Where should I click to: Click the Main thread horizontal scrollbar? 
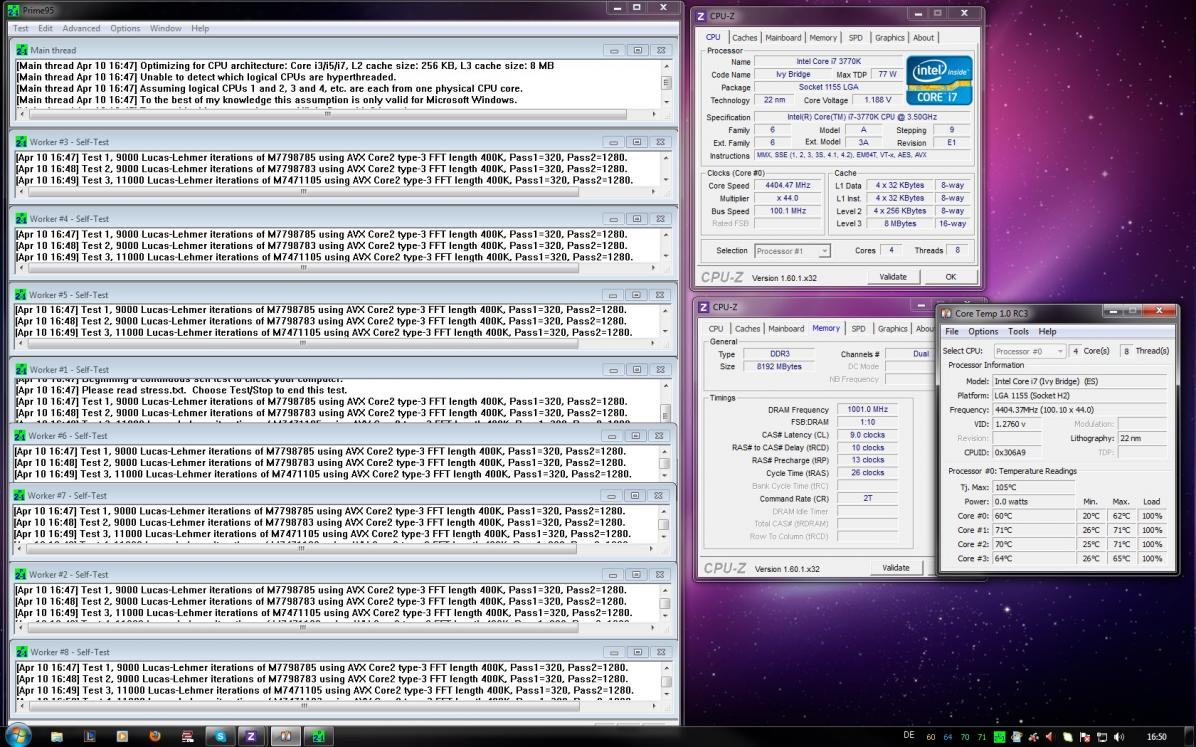[338, 114]
